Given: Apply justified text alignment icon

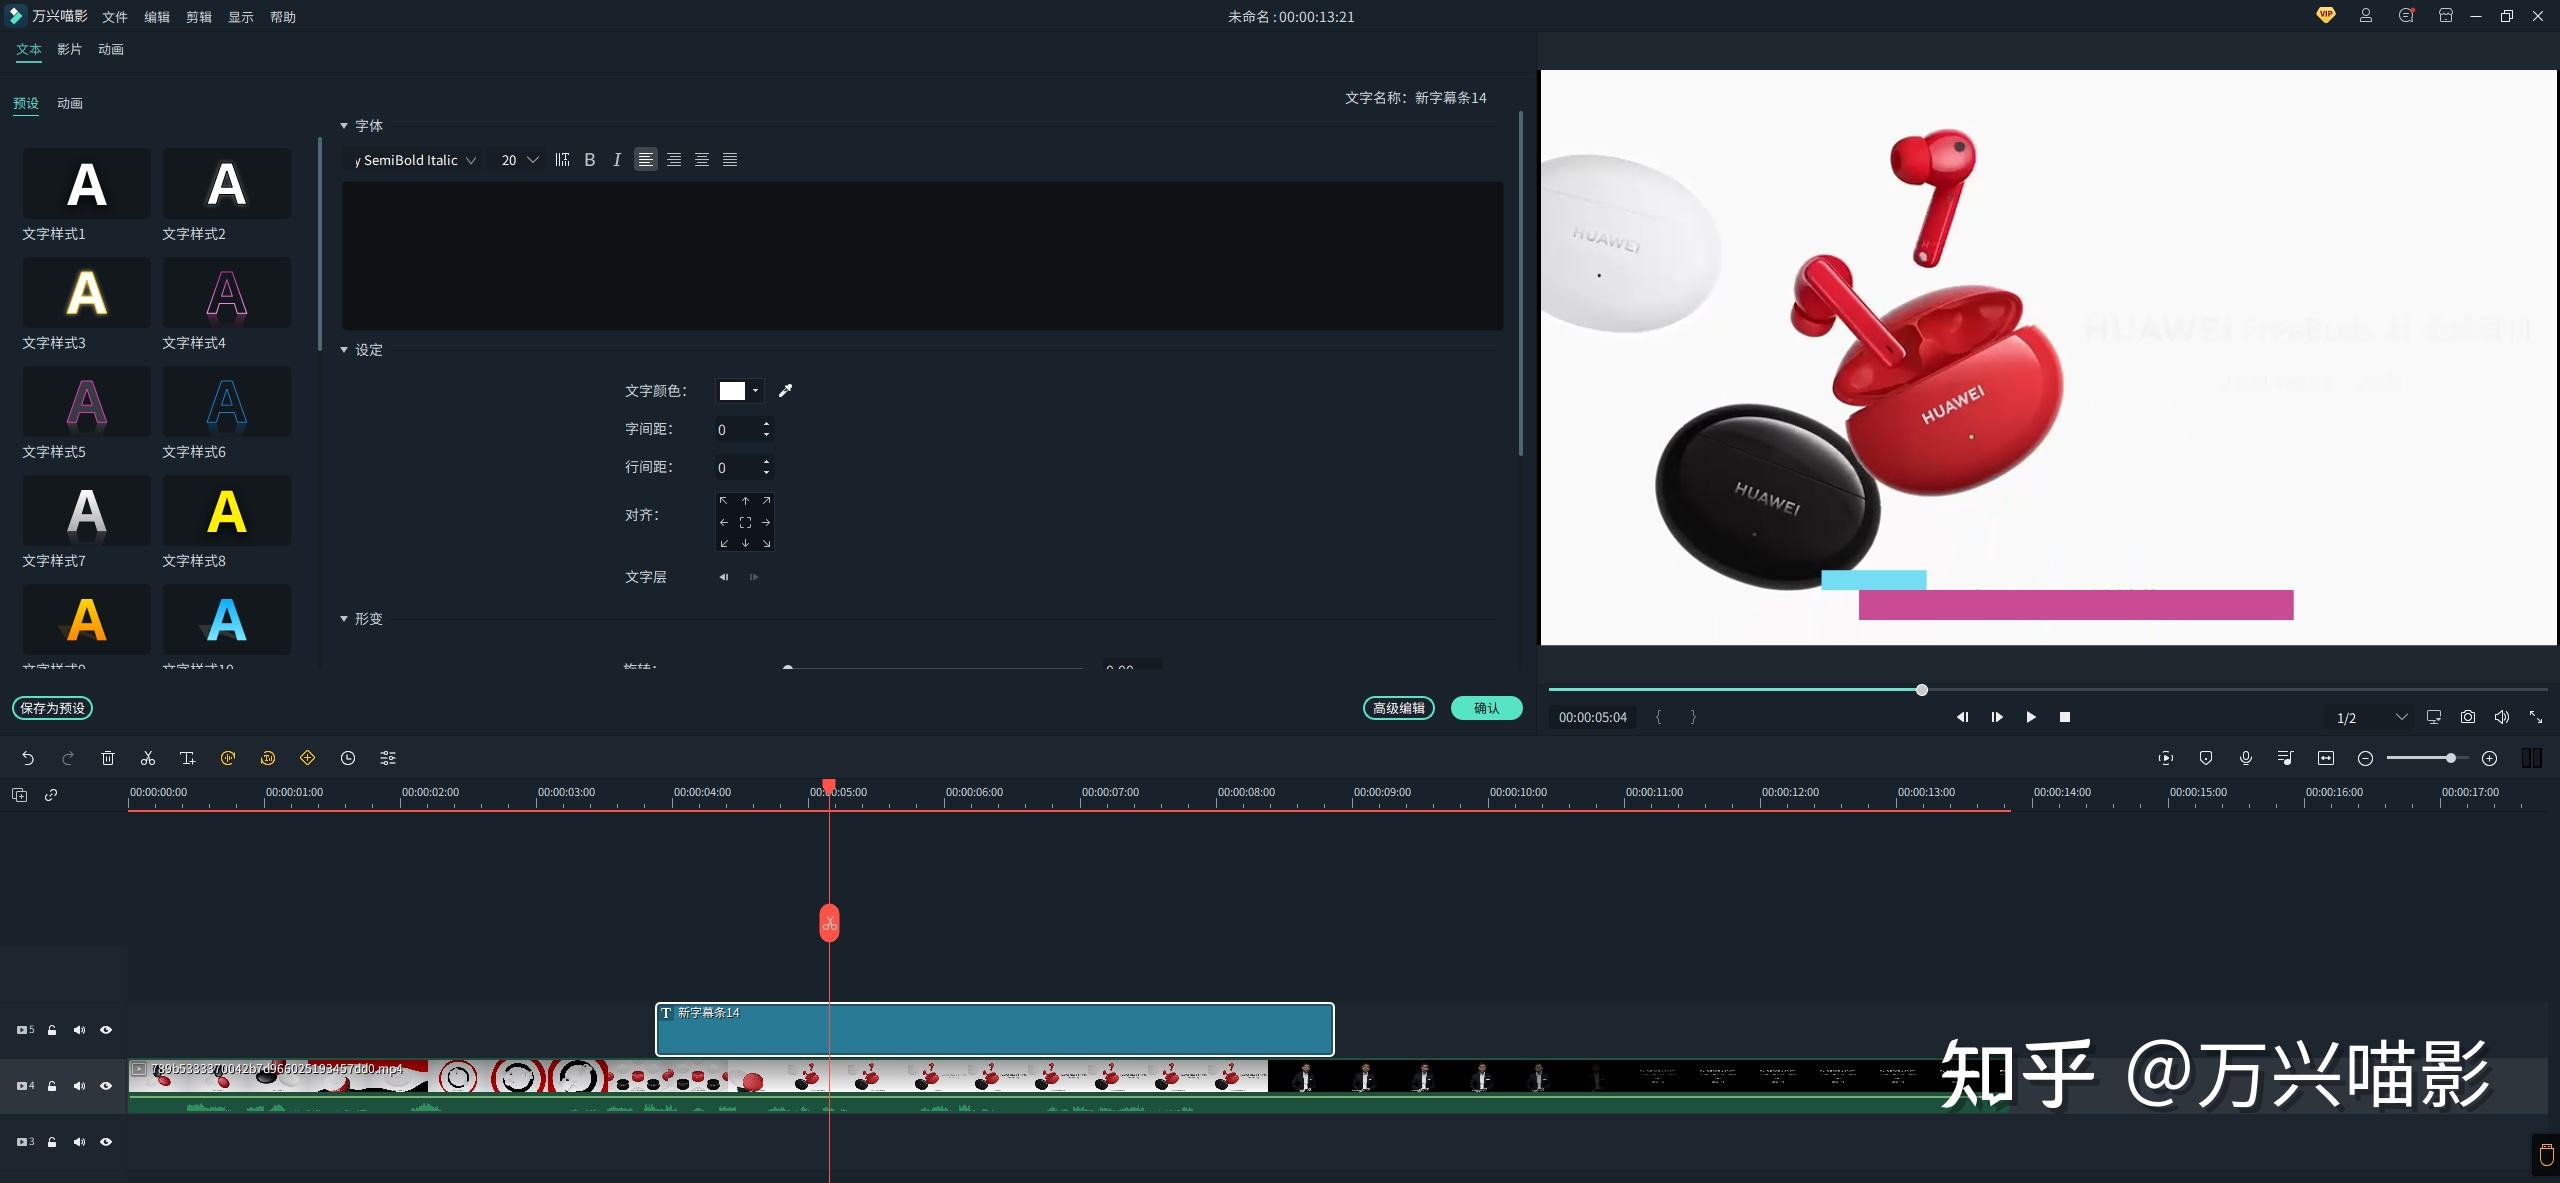Looking at the screenshot, I should pos(730,160).
